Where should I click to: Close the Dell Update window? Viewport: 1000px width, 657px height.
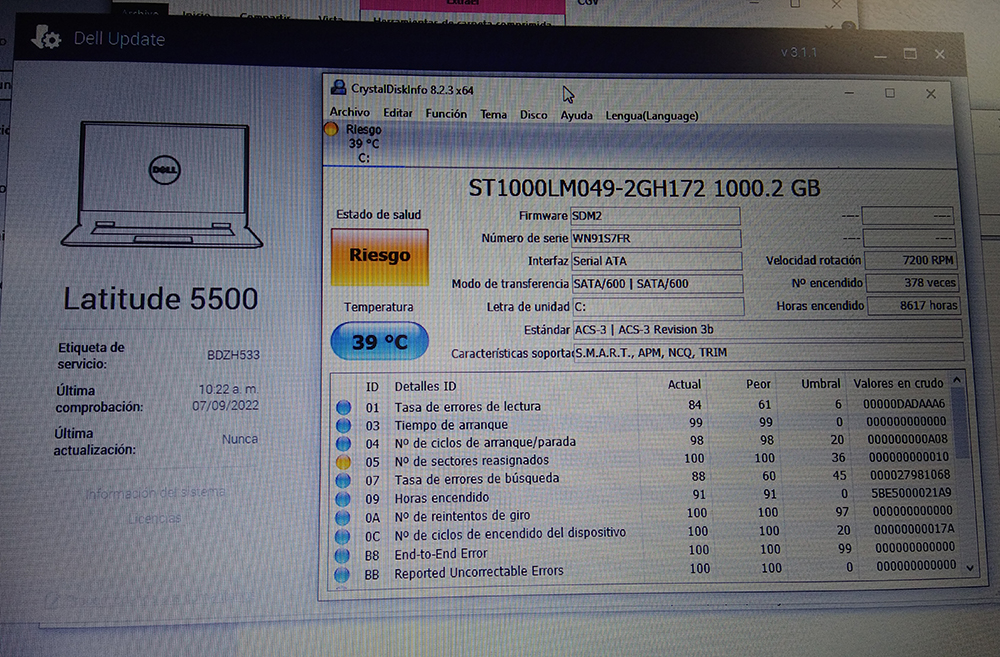(939, 54)
